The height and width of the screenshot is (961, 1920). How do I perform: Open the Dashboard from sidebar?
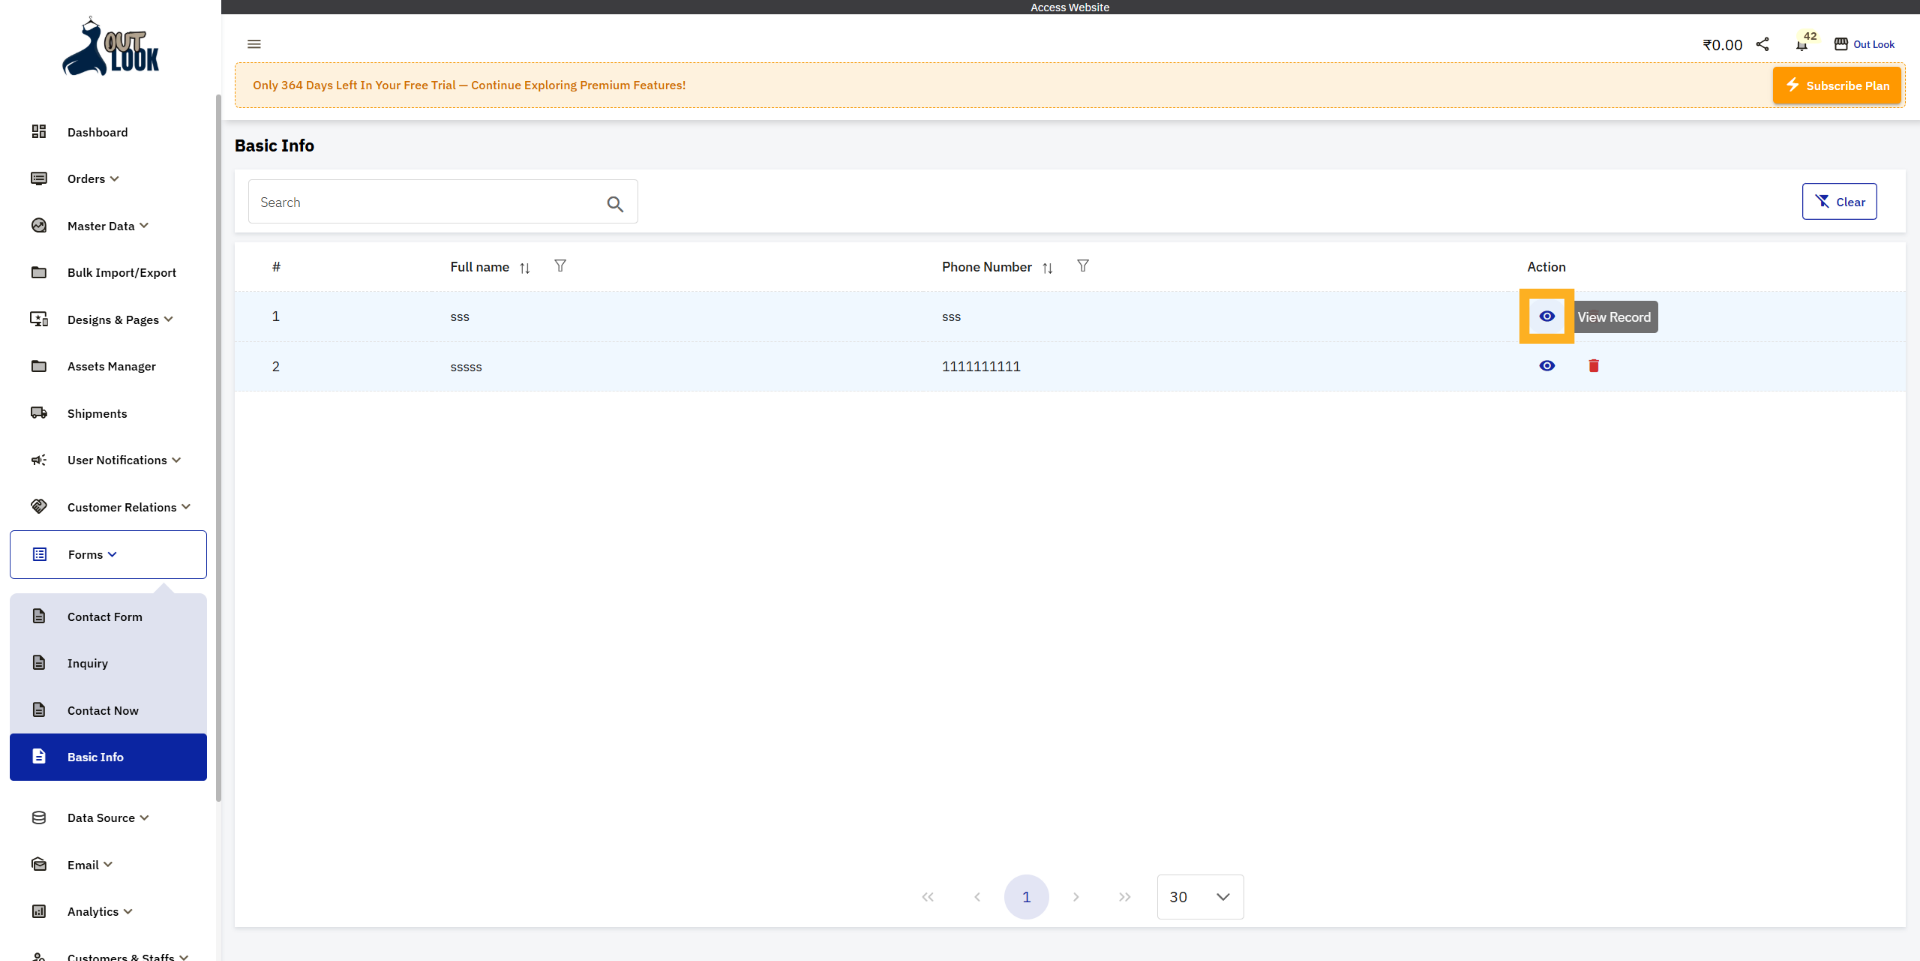(97, 132)
